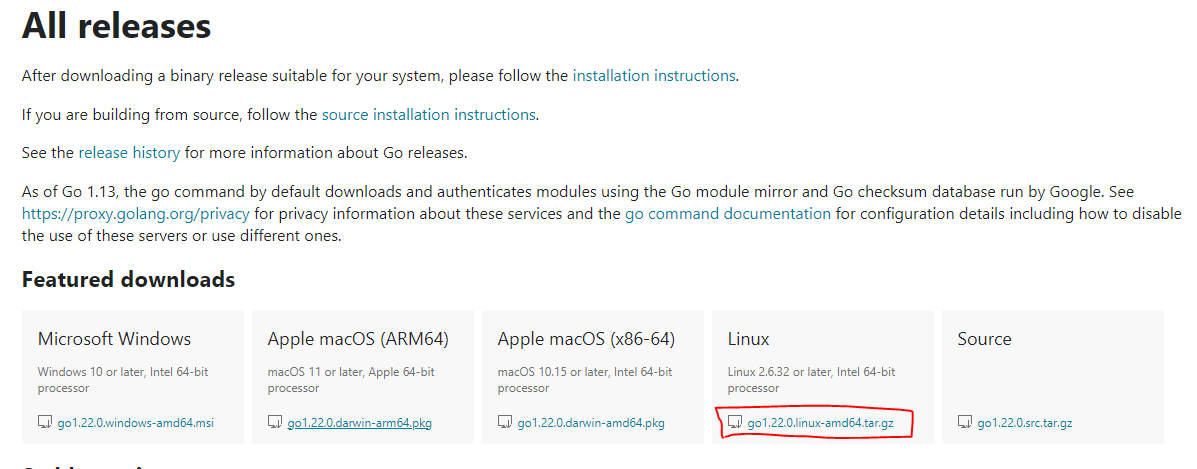Viewport: 1197px width, 469px height.
Task: Select the Source card title
Action: tap(984, 338)
